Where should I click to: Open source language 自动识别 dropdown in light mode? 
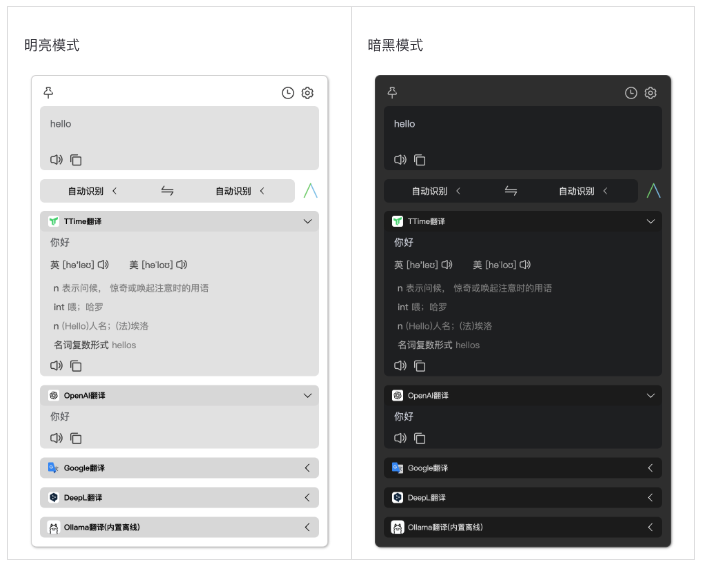92,191
